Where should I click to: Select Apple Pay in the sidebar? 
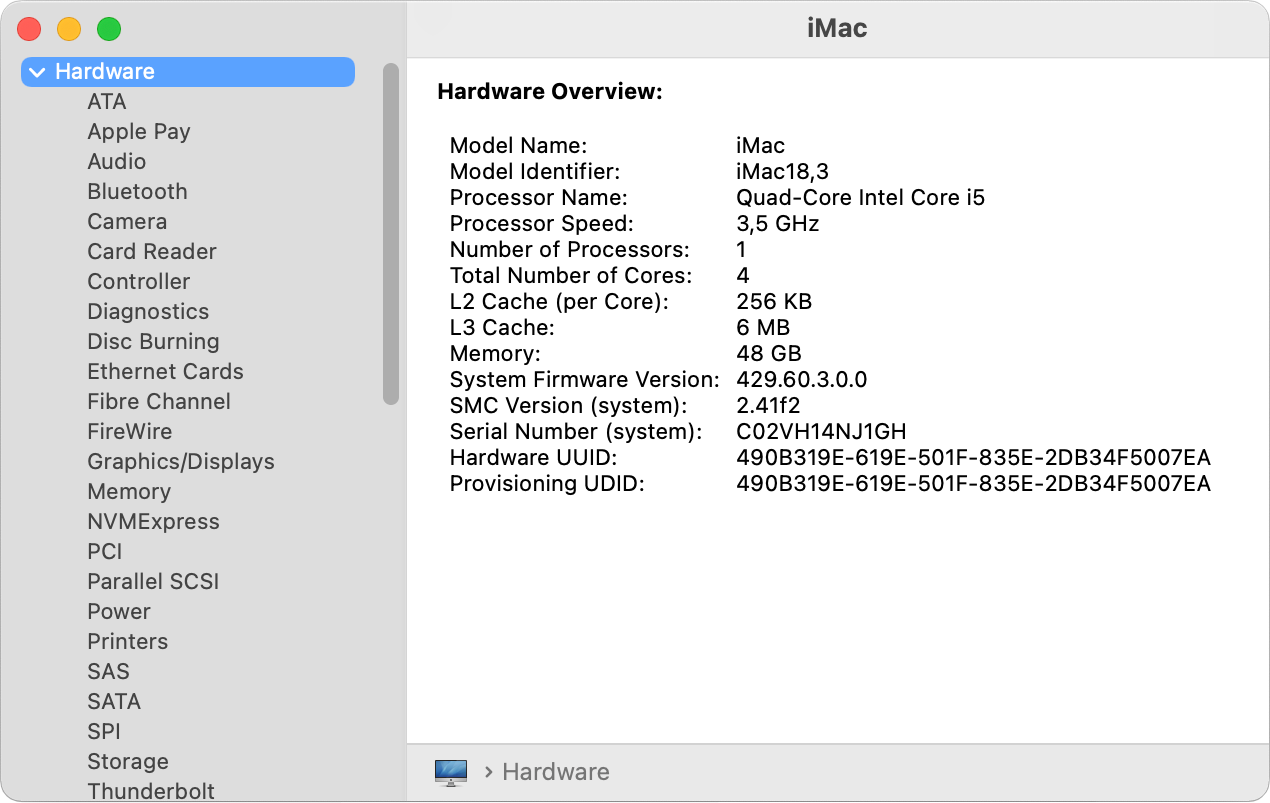tap(139, 132)
